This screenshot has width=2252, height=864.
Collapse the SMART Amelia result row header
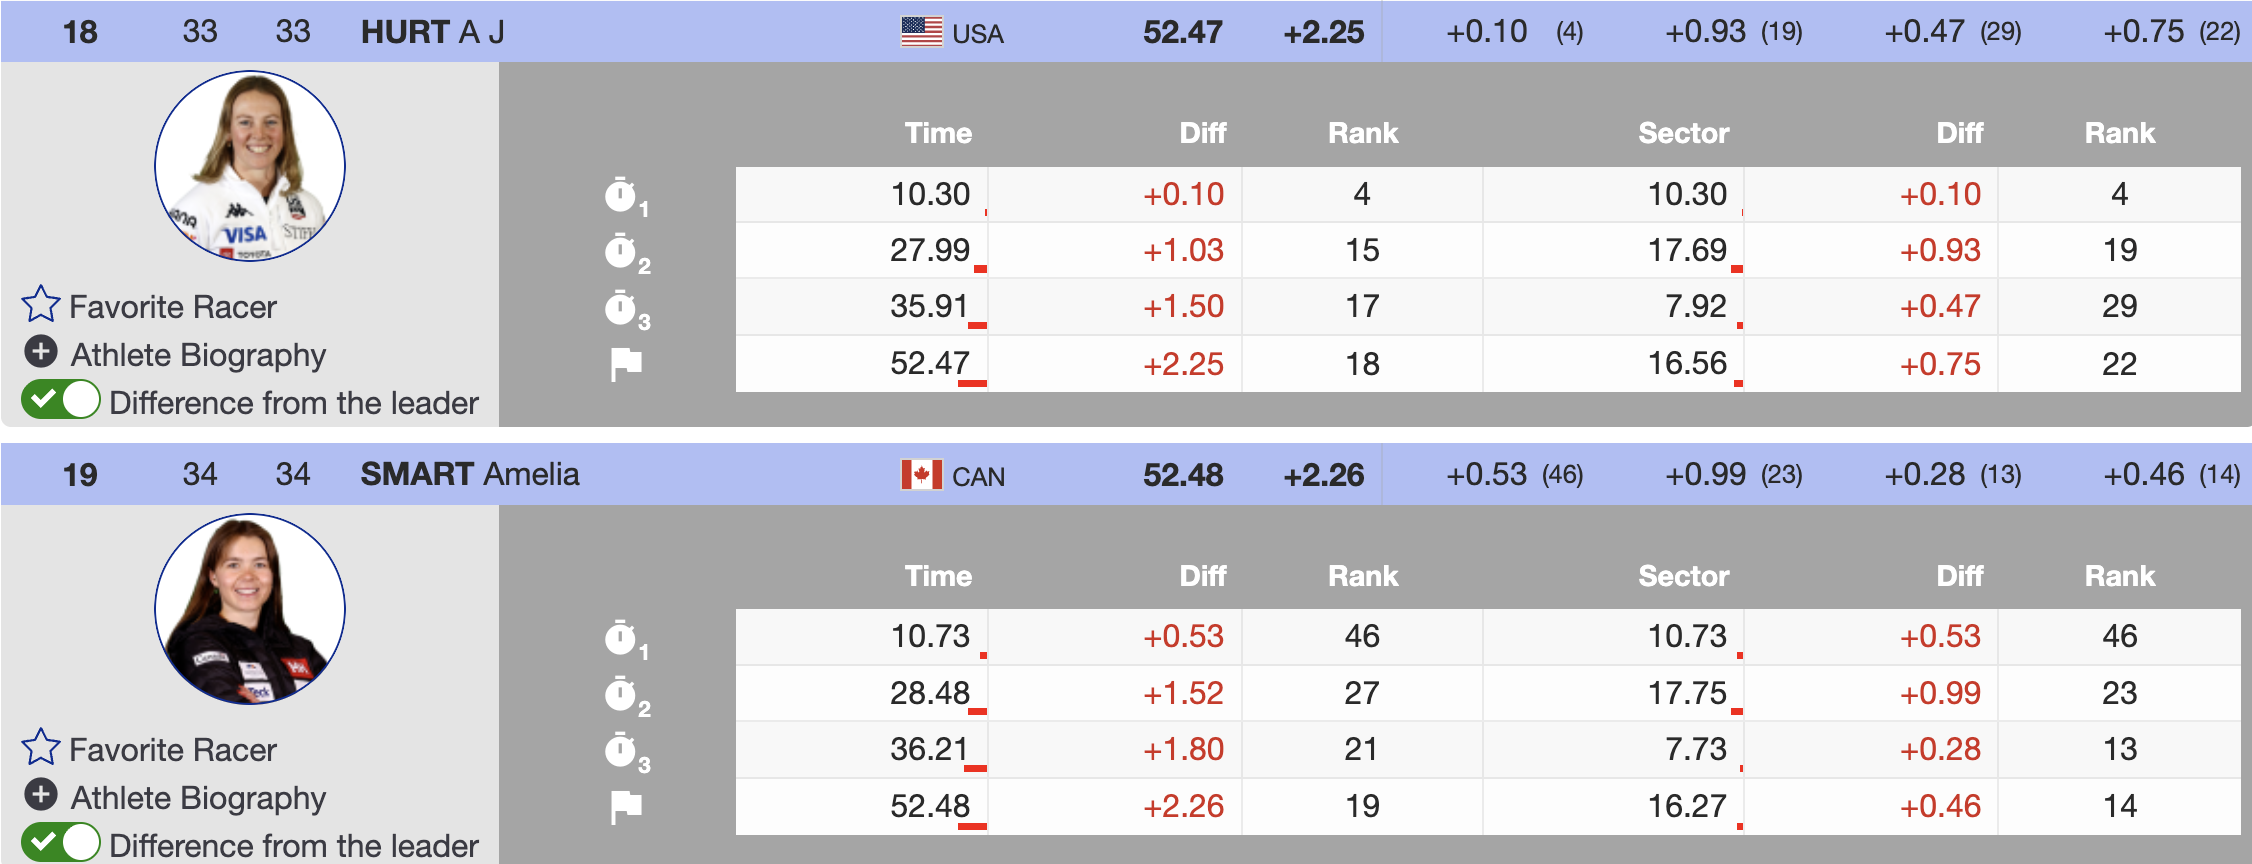(470, 475)
